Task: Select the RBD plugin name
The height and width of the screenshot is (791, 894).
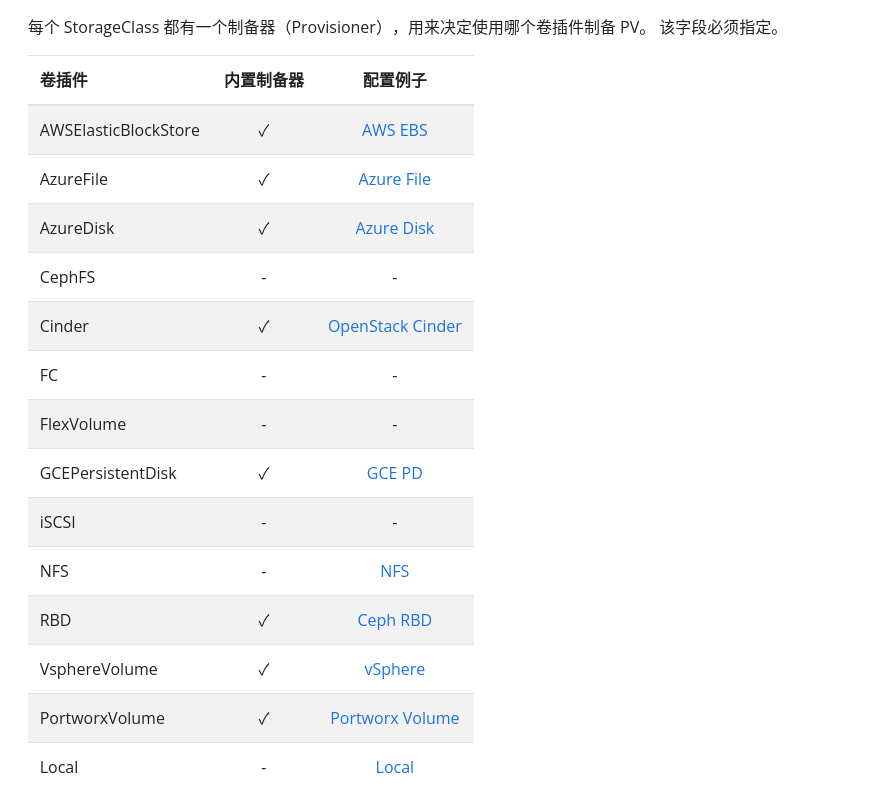Action: tap(55, 620)
